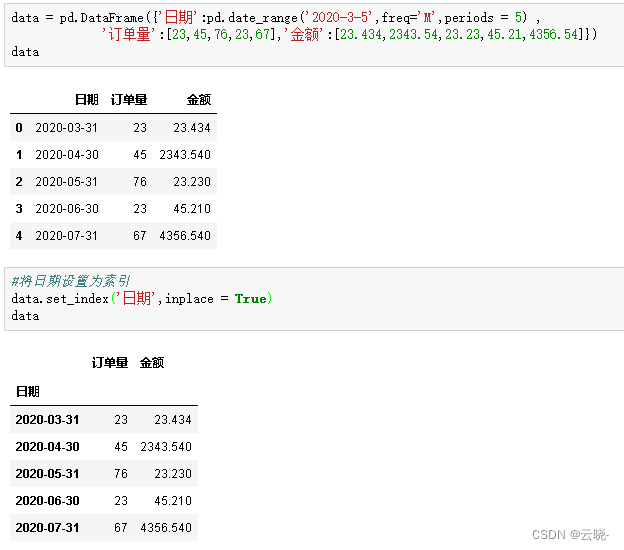
Task: Select cell 2020-06-30 in row 3
Action: click(67, 209)
